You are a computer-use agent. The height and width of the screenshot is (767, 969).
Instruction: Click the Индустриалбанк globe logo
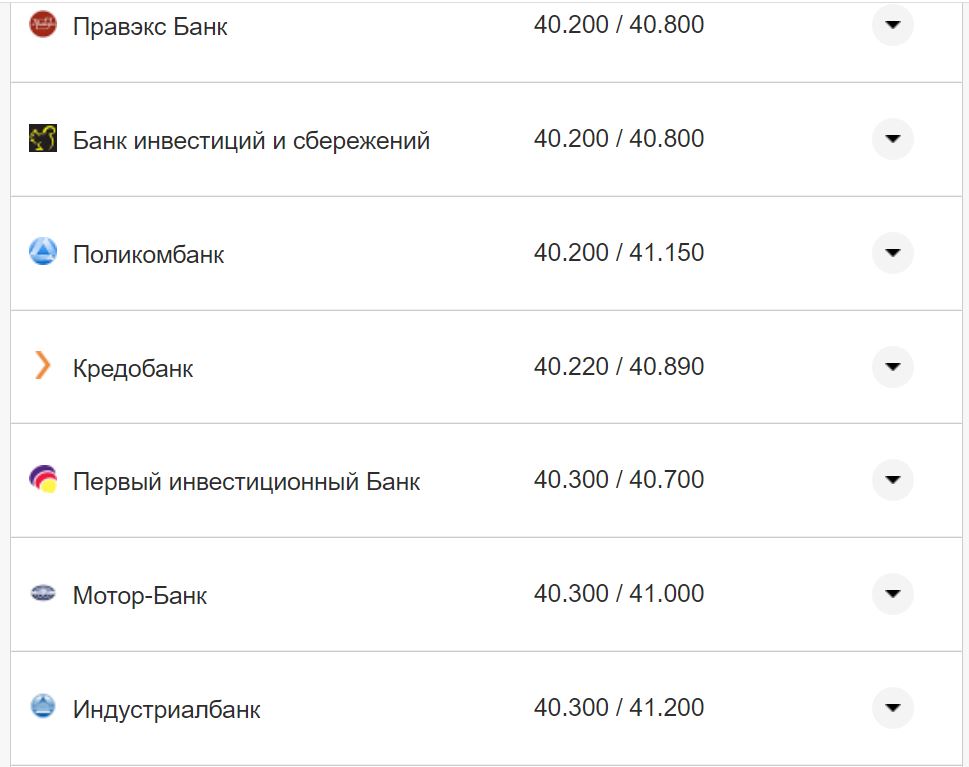41,708
